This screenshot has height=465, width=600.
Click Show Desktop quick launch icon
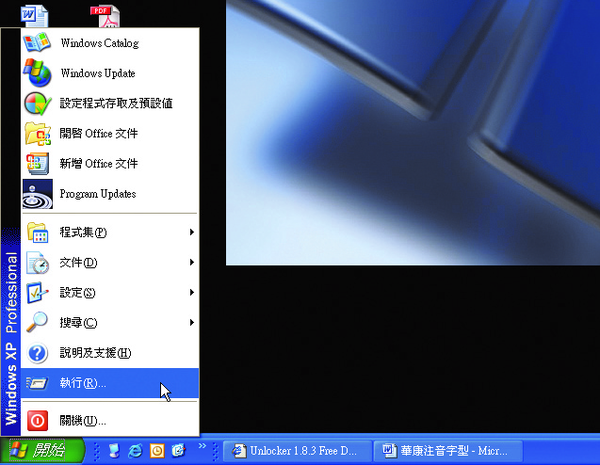pyautogui.click(x=114, y=451)
